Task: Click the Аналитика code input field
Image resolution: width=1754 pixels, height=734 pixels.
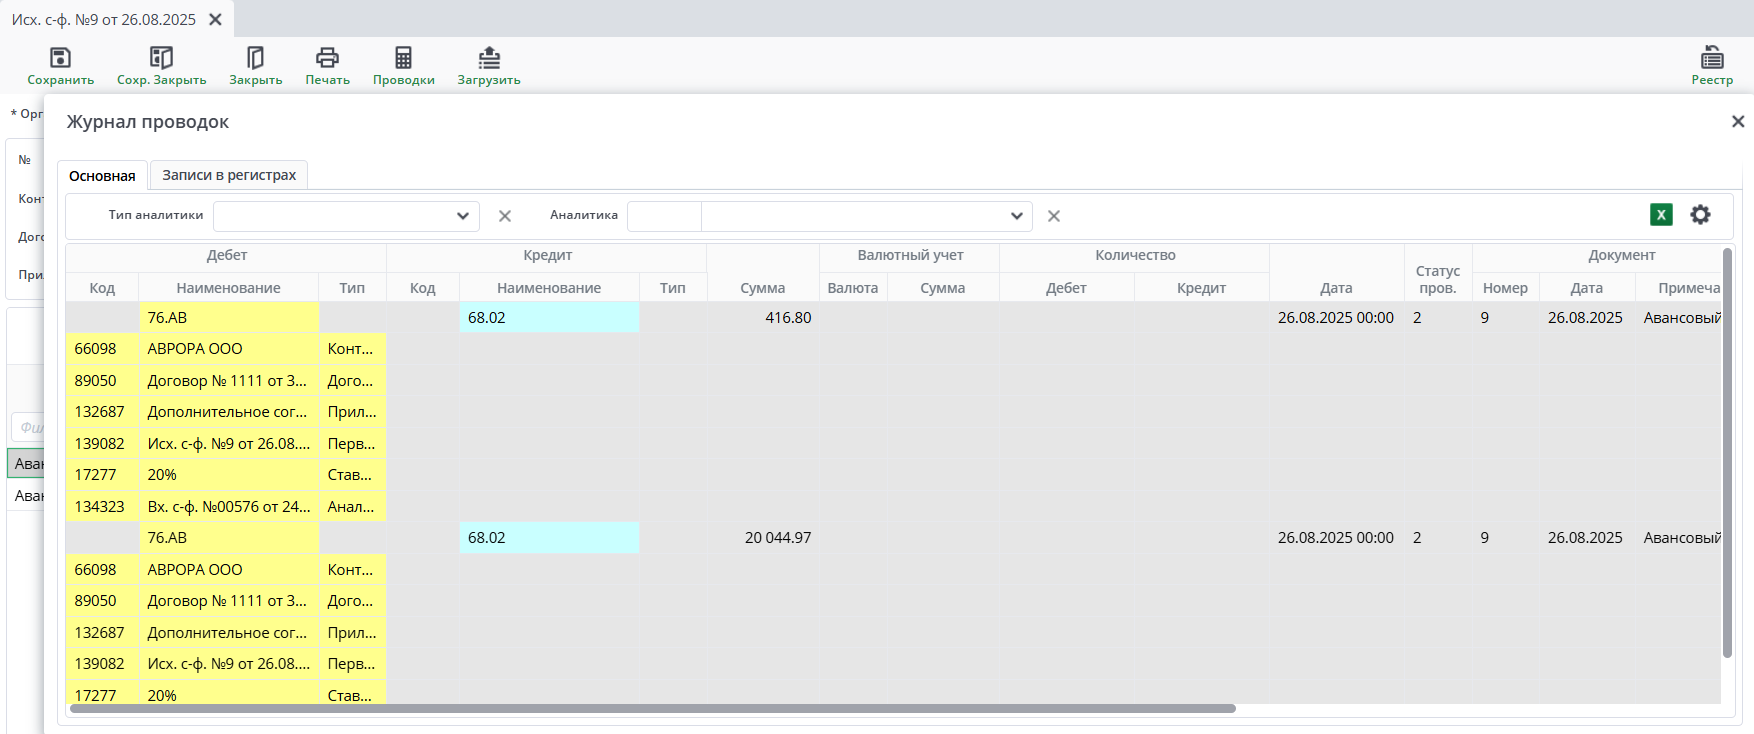Action: click(x=664, y=216)
